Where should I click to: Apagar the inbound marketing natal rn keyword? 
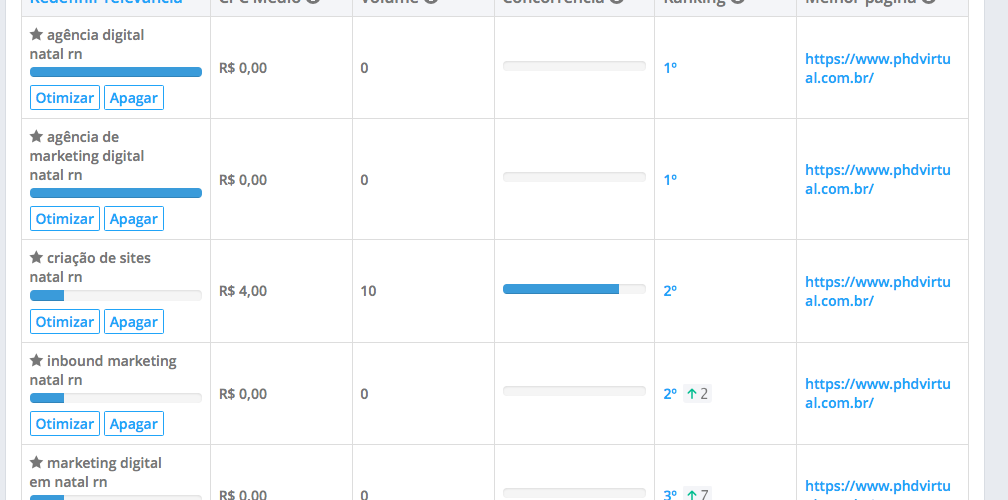tap(134, 424)
